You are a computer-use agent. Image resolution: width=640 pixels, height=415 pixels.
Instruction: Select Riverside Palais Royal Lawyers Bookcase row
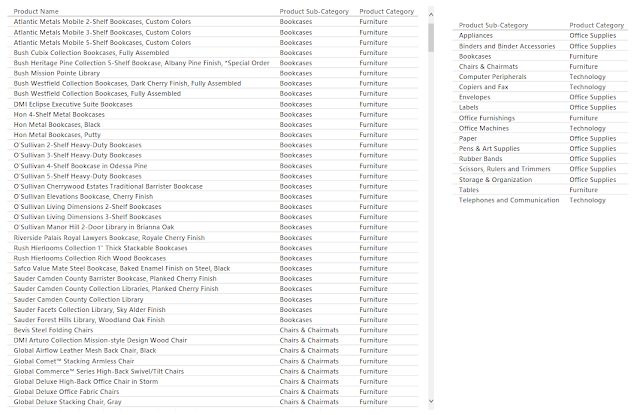coord(213,237)
